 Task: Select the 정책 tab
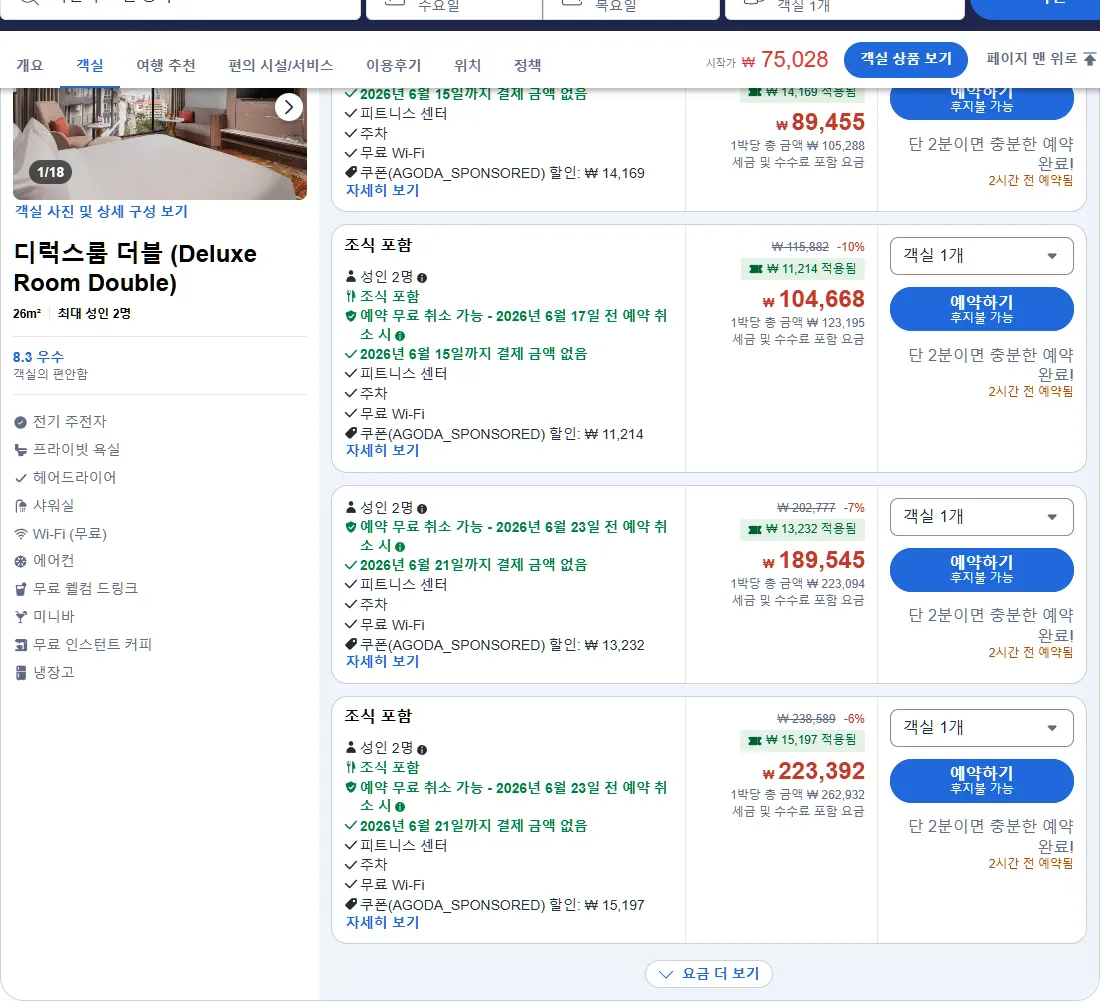528,65
